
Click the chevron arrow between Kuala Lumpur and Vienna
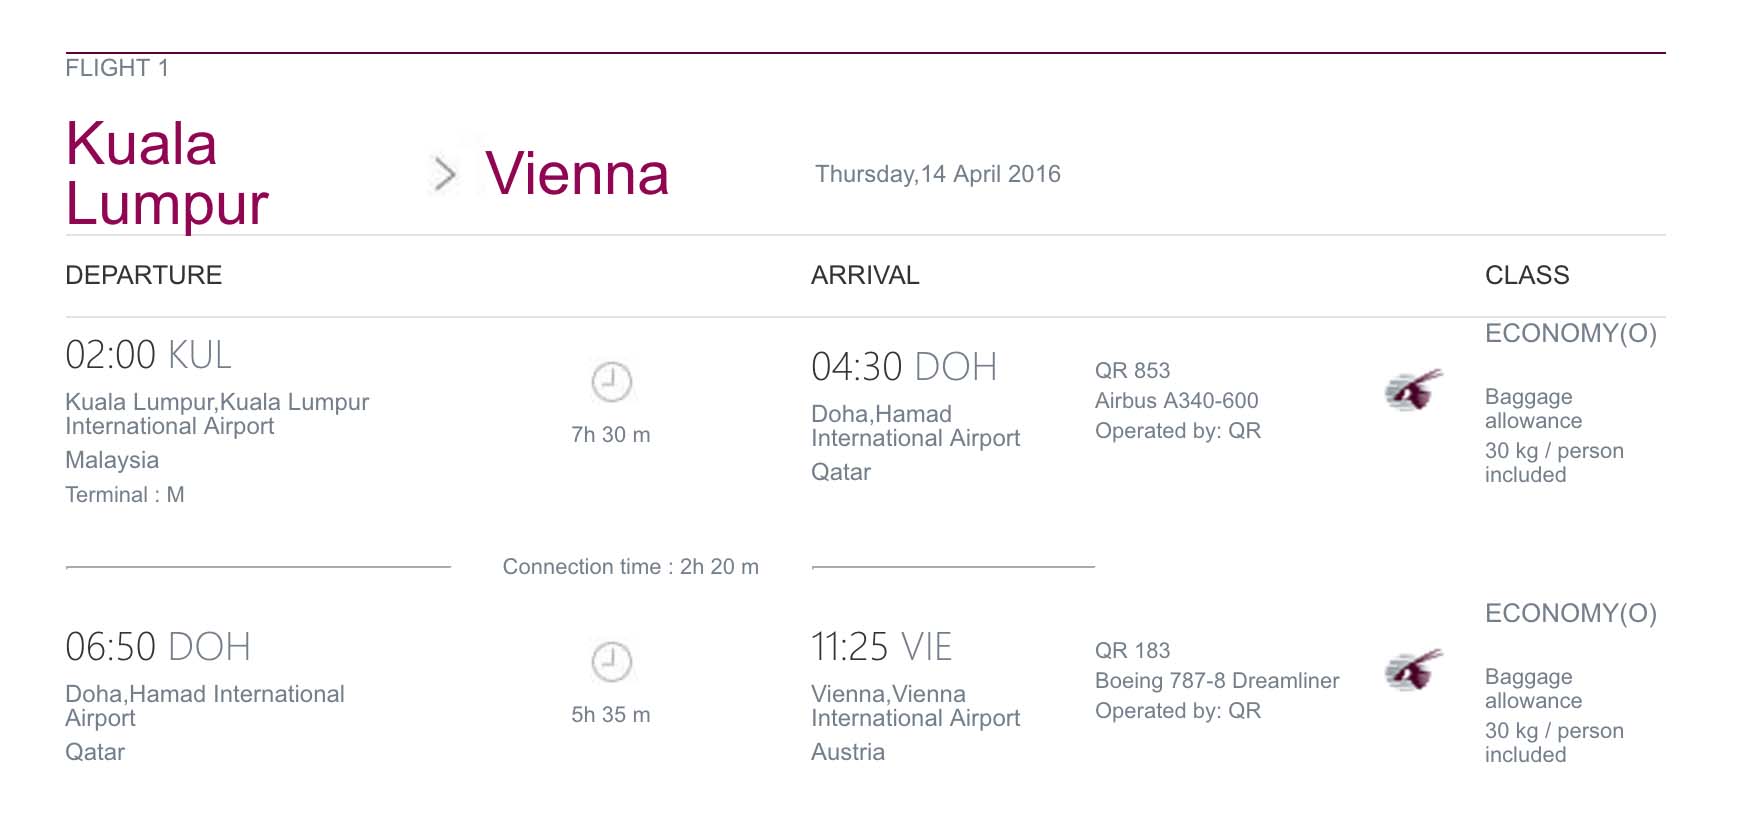point(444,174)
